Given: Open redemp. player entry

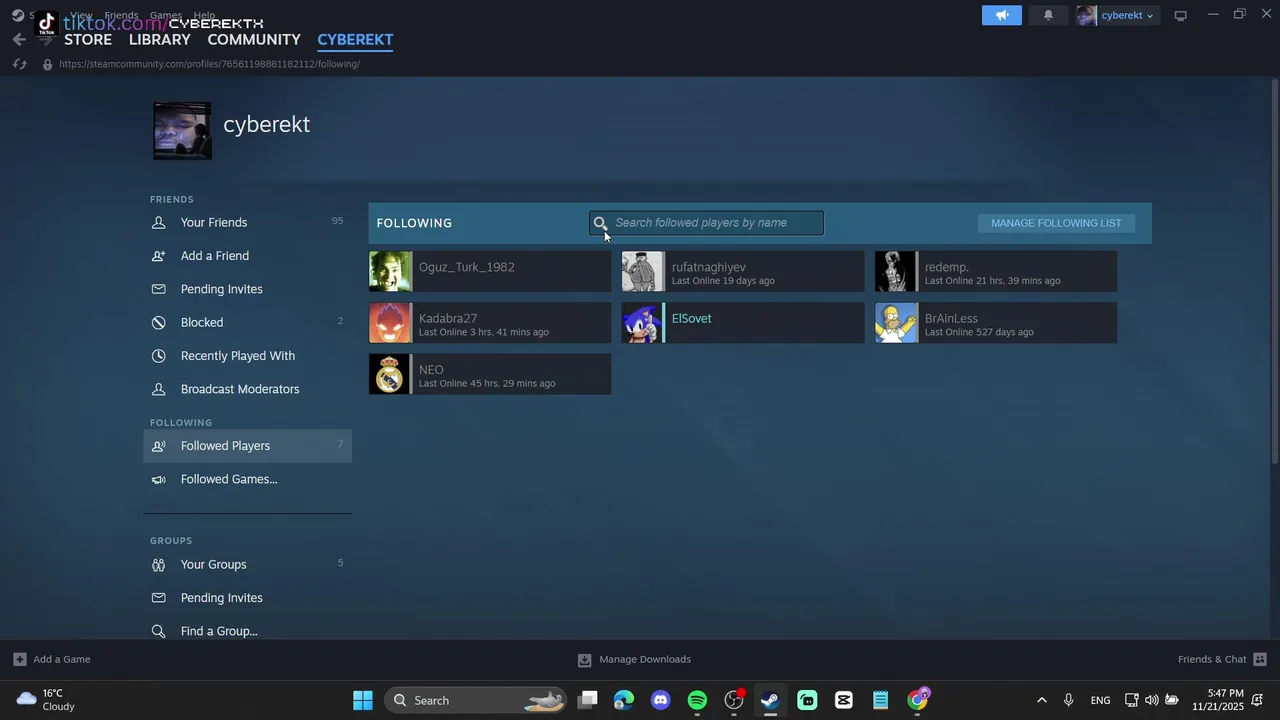Looking at the screenshot, I should point(996,271).
